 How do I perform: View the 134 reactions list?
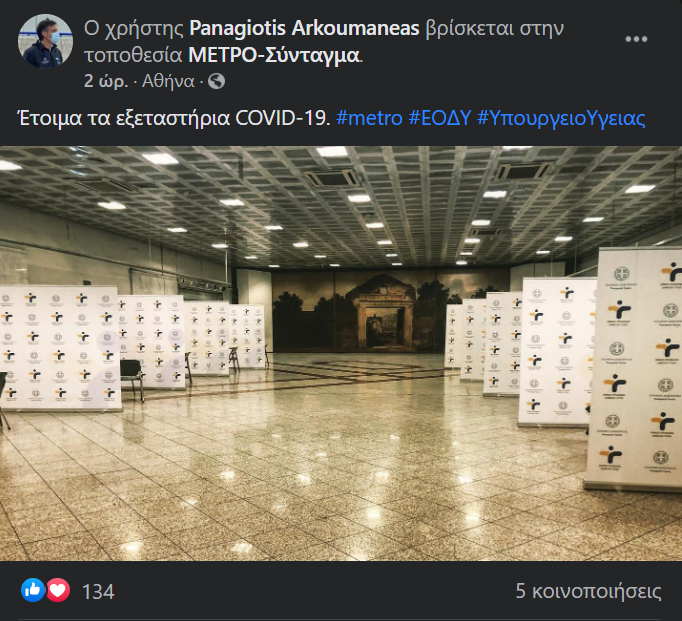[x=98, y=591]
